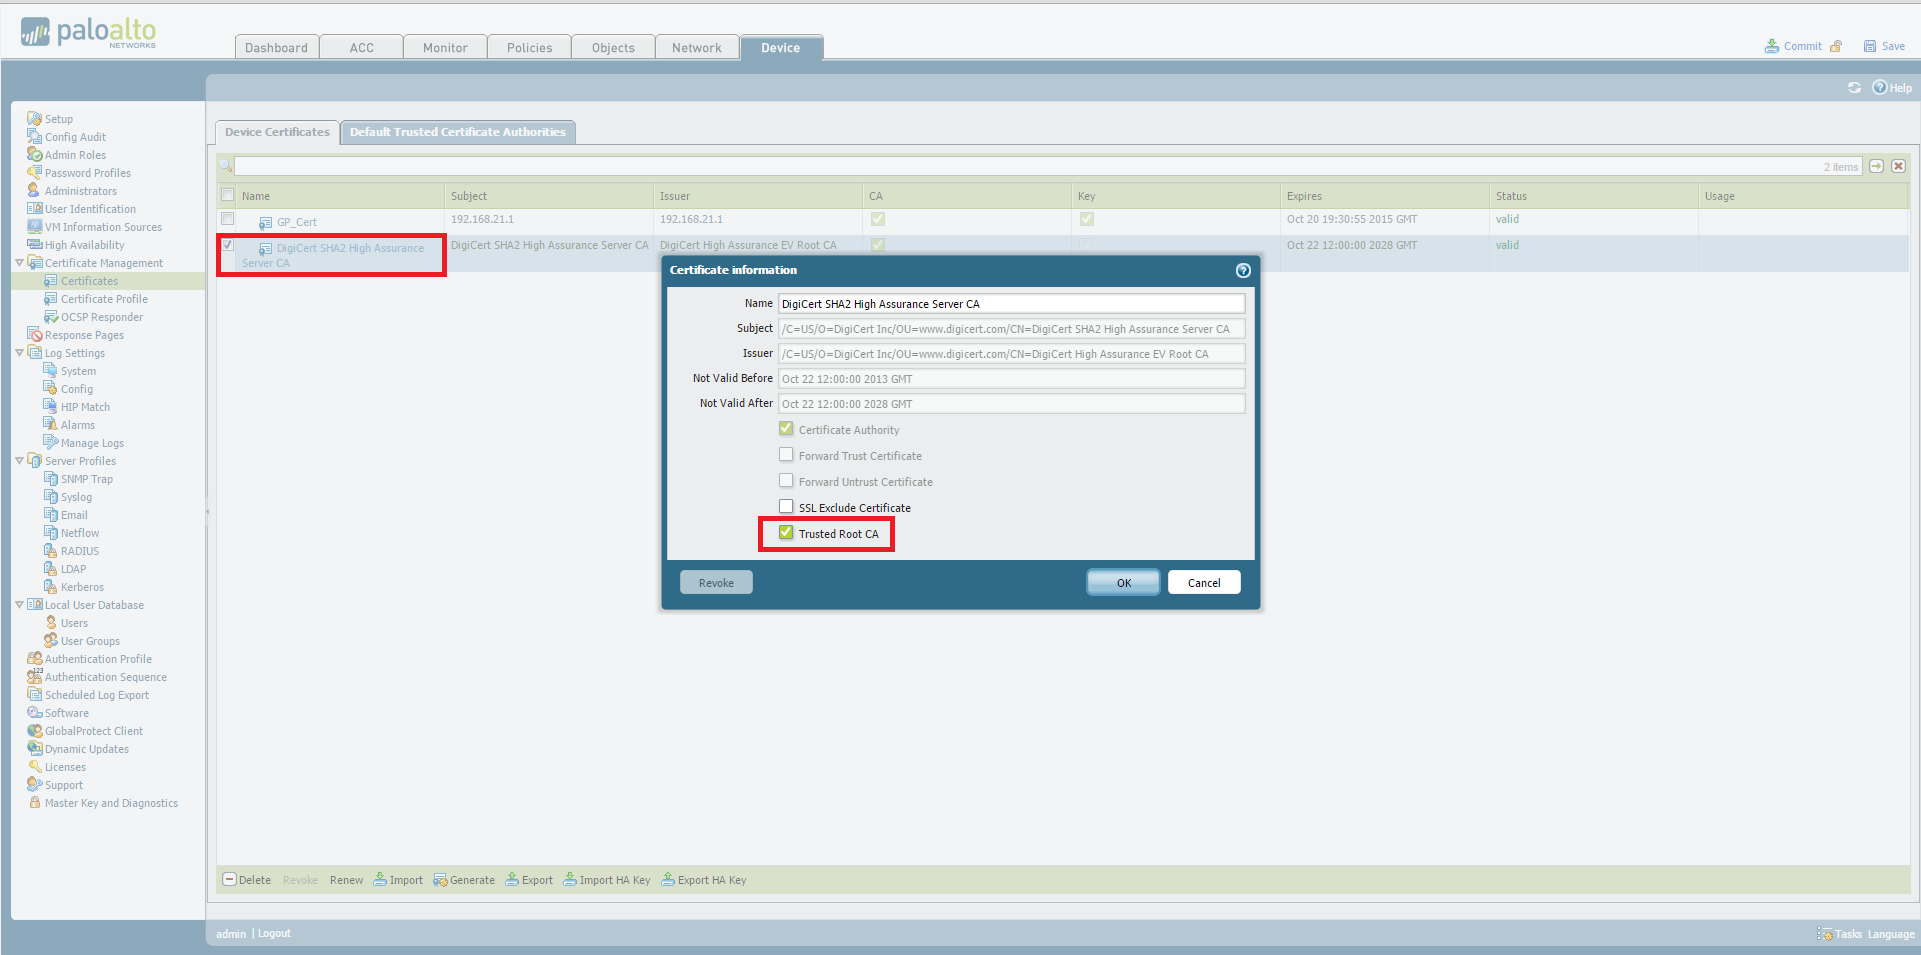Toggle the Trusted Root CA checkbox
Viewport: 1921px width, 955px height.
786,533
